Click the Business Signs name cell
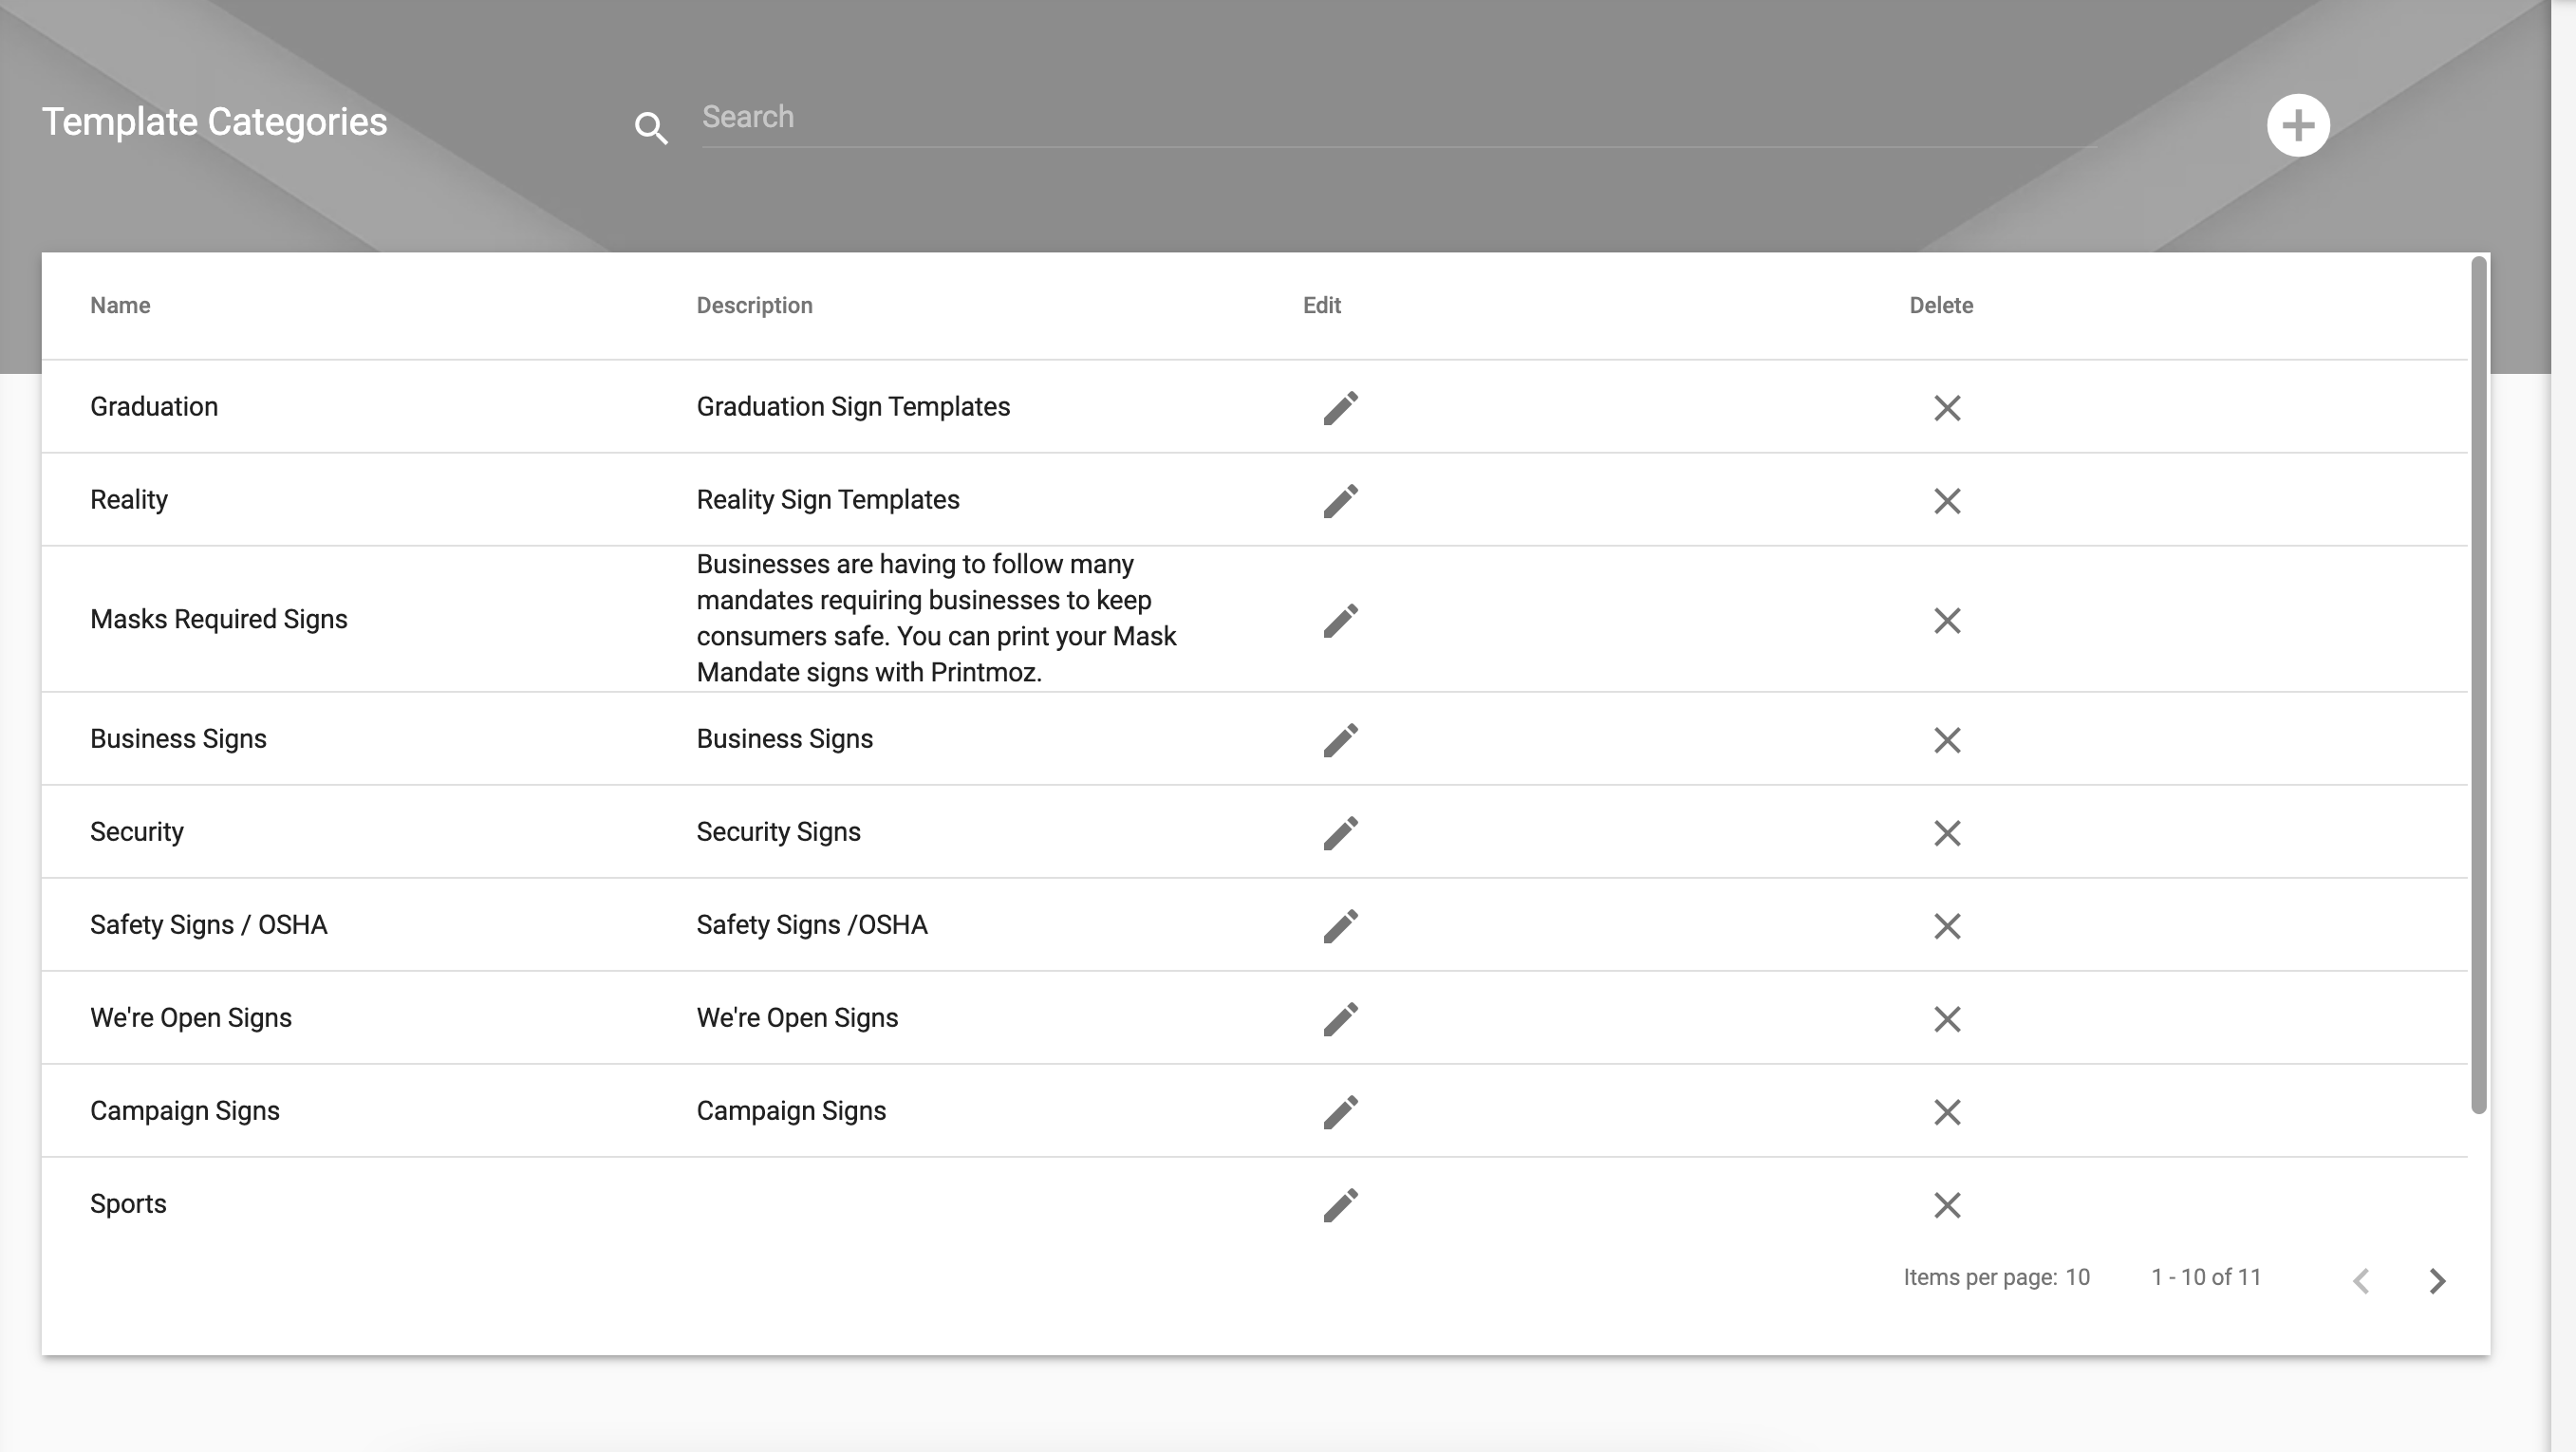The width and height of the screenshot is (2576, 1452). pos(178,739)
